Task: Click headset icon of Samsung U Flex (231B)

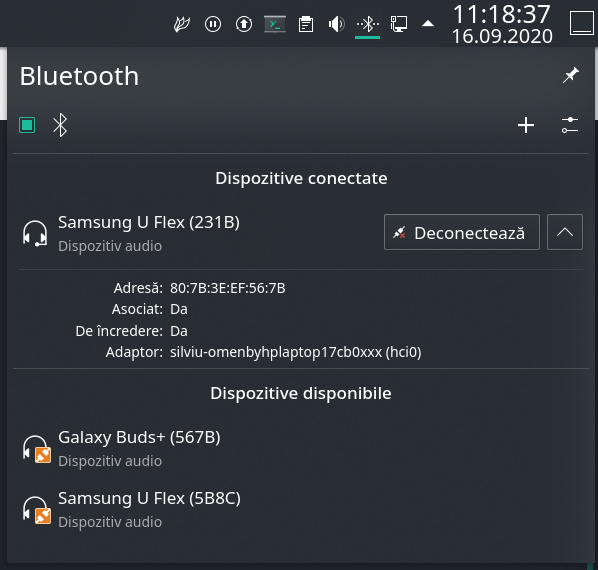Action: [35, 233]
